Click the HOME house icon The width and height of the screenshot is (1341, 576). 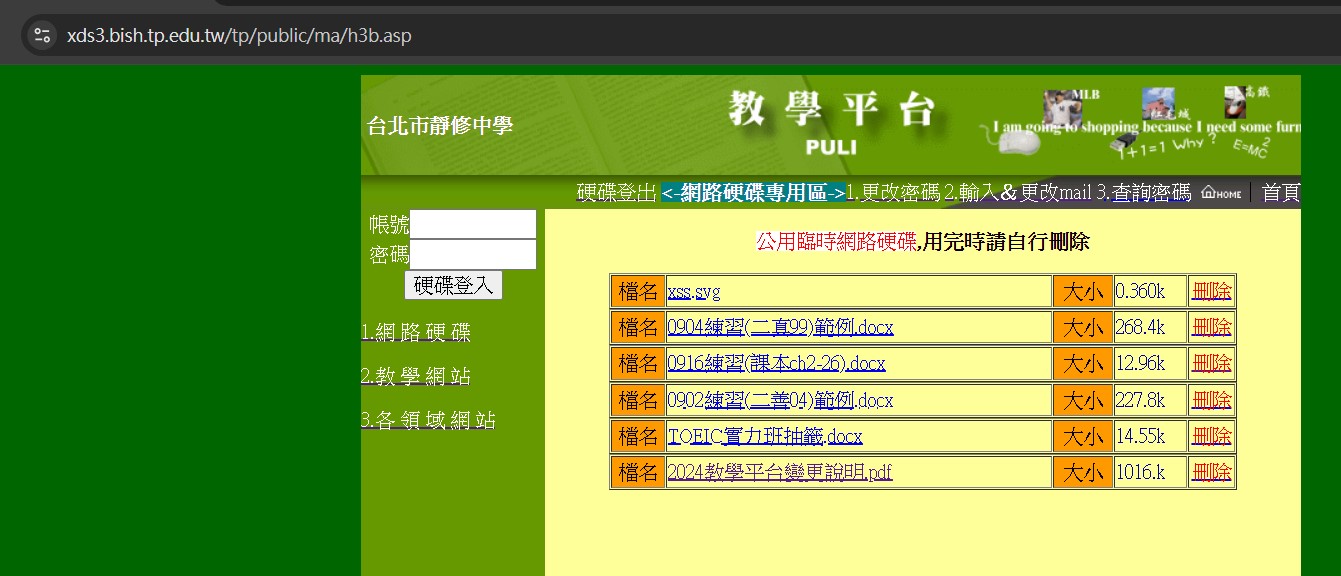pyautogui.click(x=1221, y=193)
